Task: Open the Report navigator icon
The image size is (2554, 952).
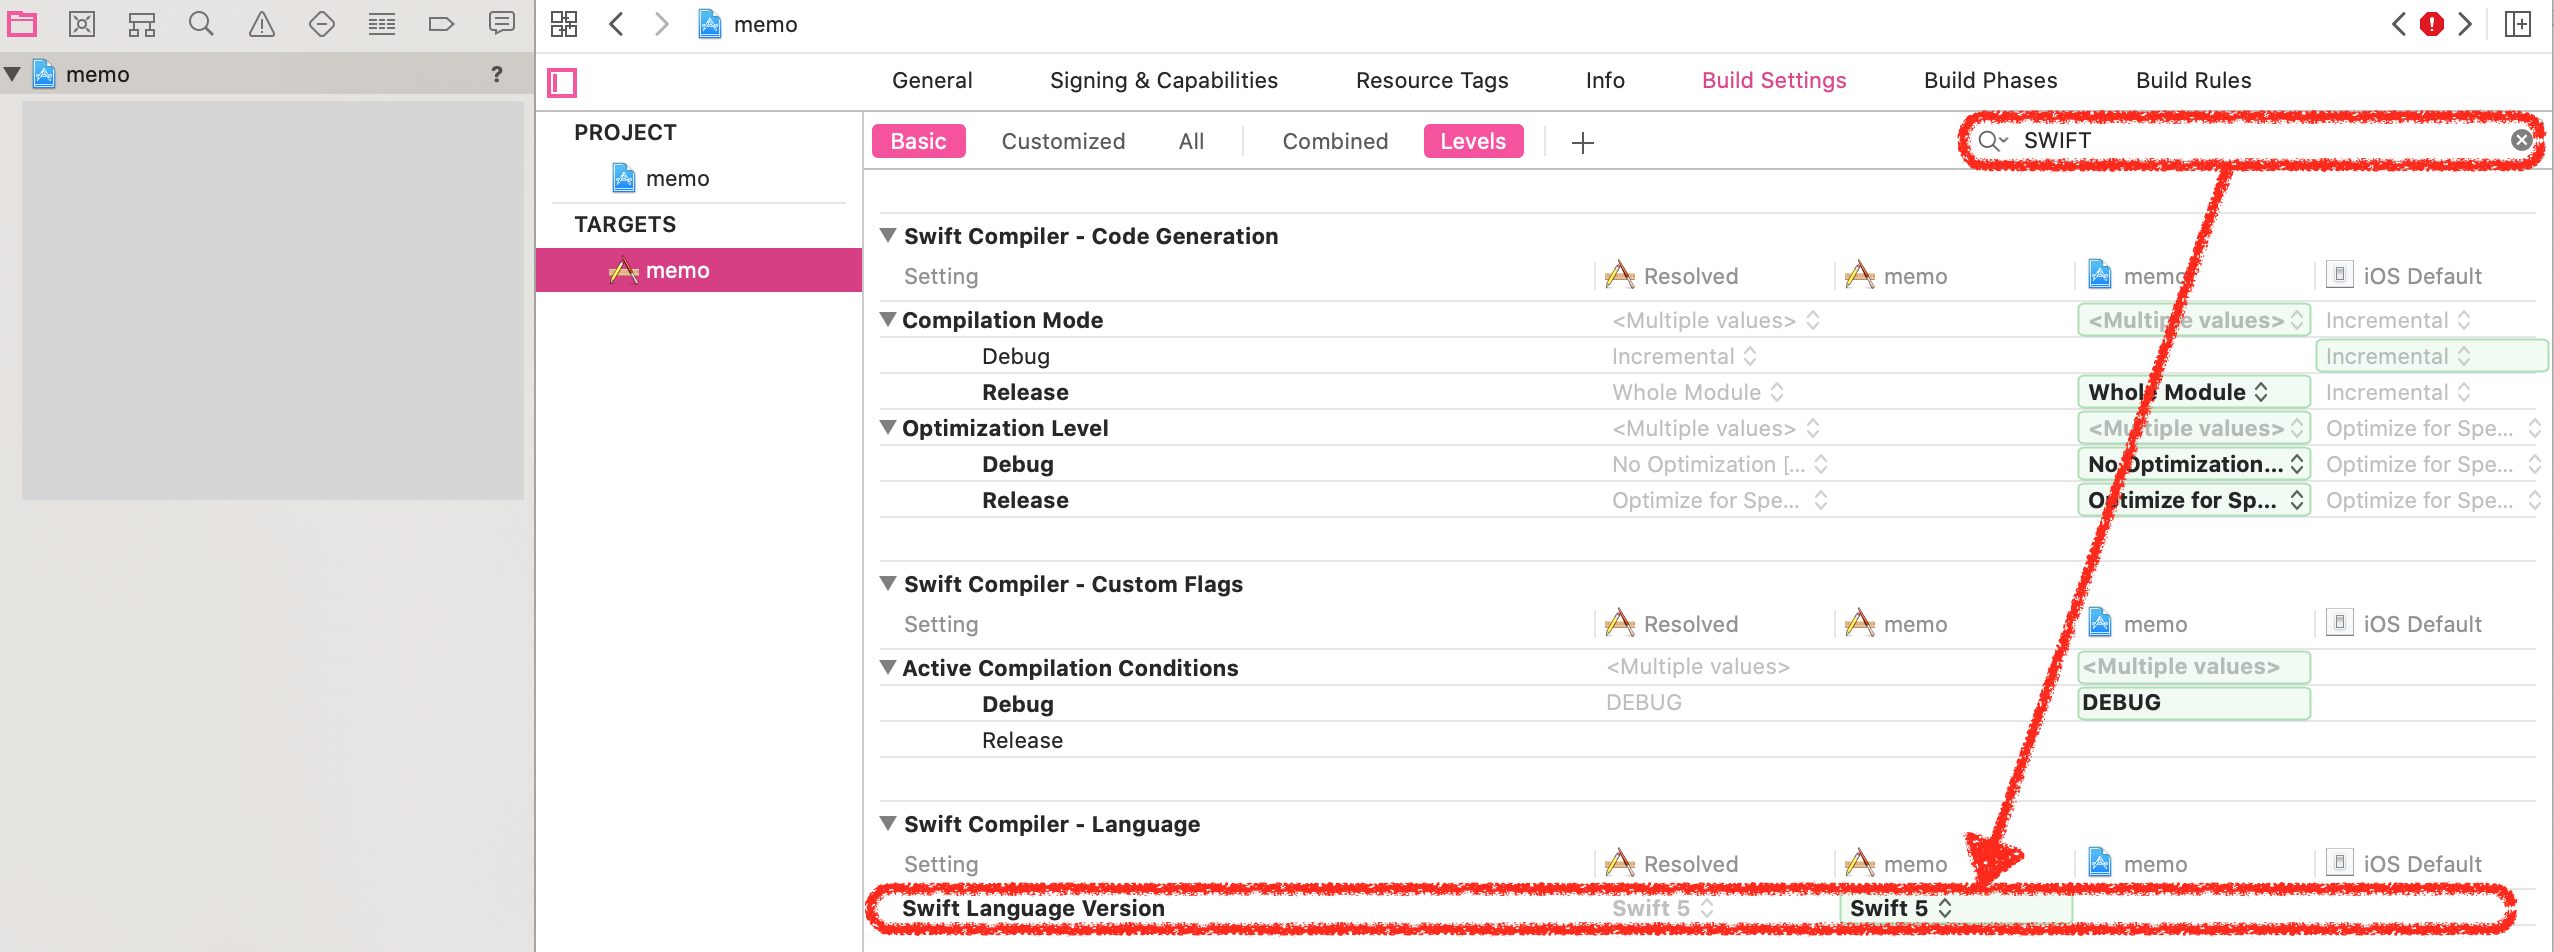Action: point(502,24)
